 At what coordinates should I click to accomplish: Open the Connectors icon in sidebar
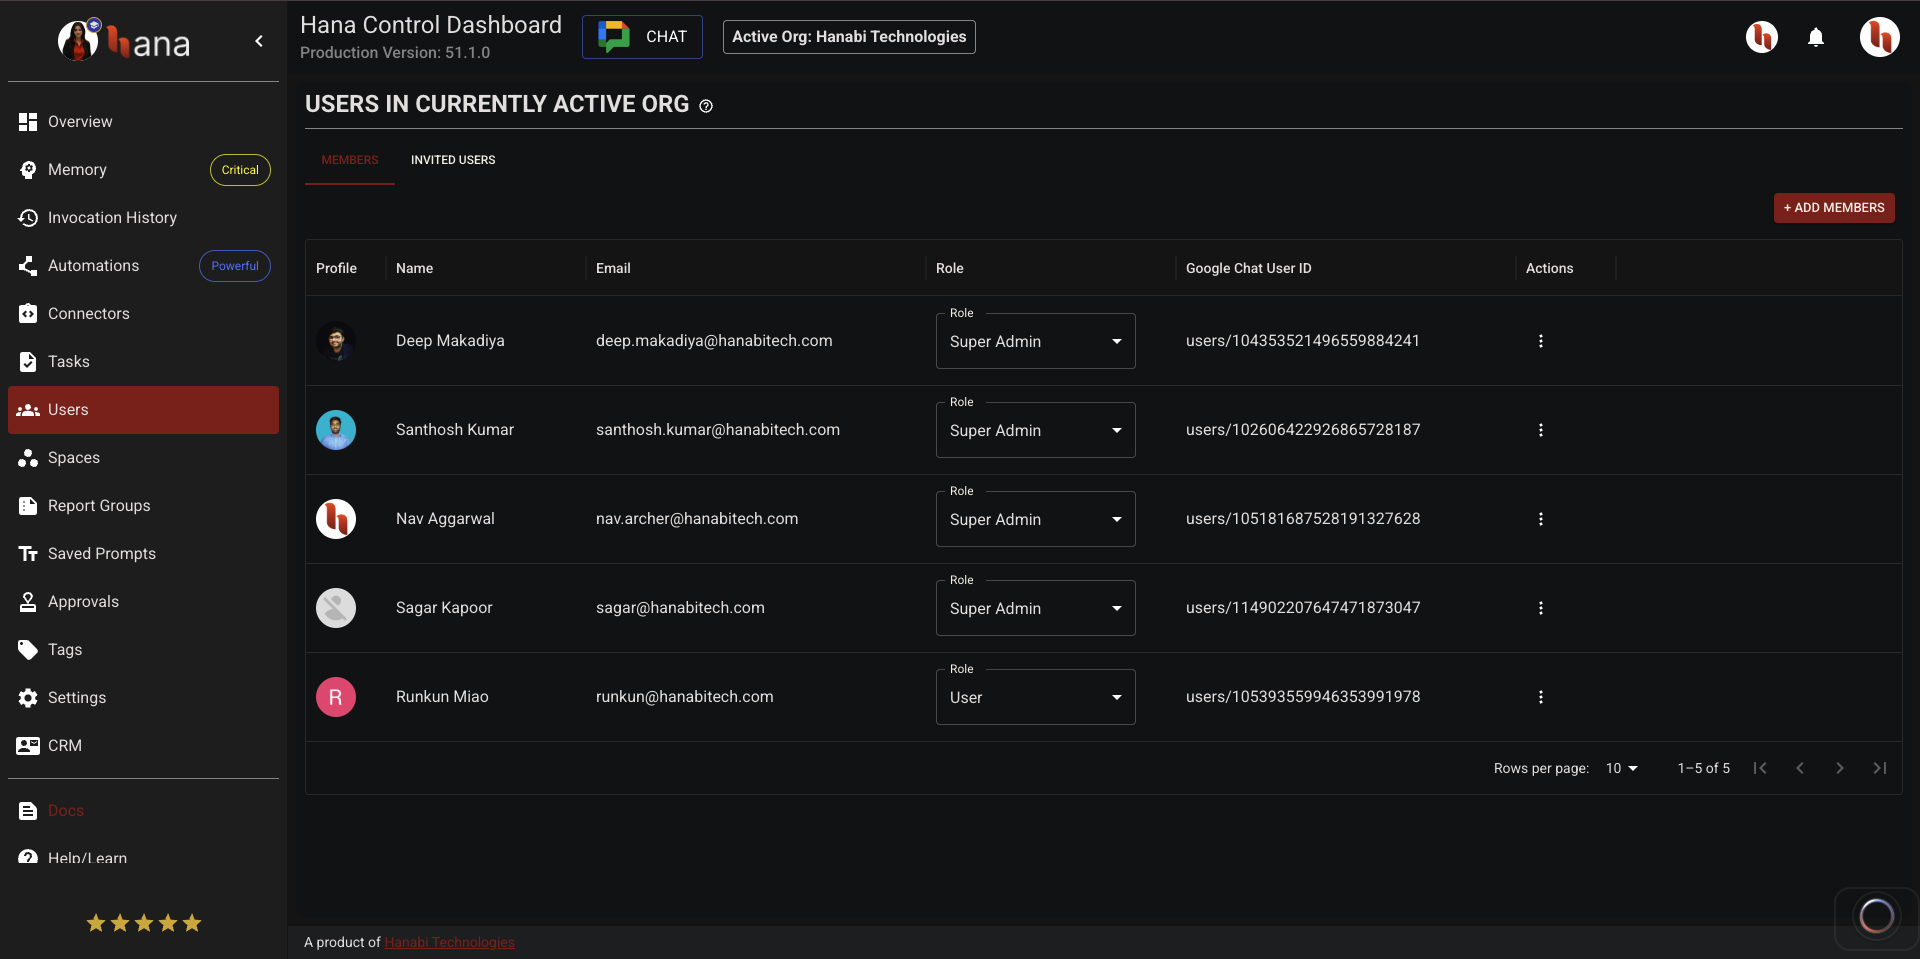point(28,313)
